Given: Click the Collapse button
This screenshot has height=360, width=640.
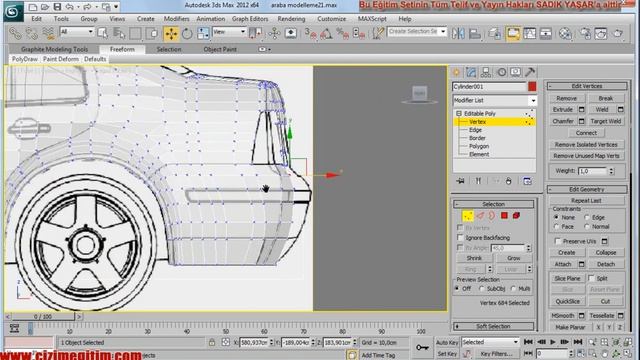Looking at the screenshot, I should 606,253.
